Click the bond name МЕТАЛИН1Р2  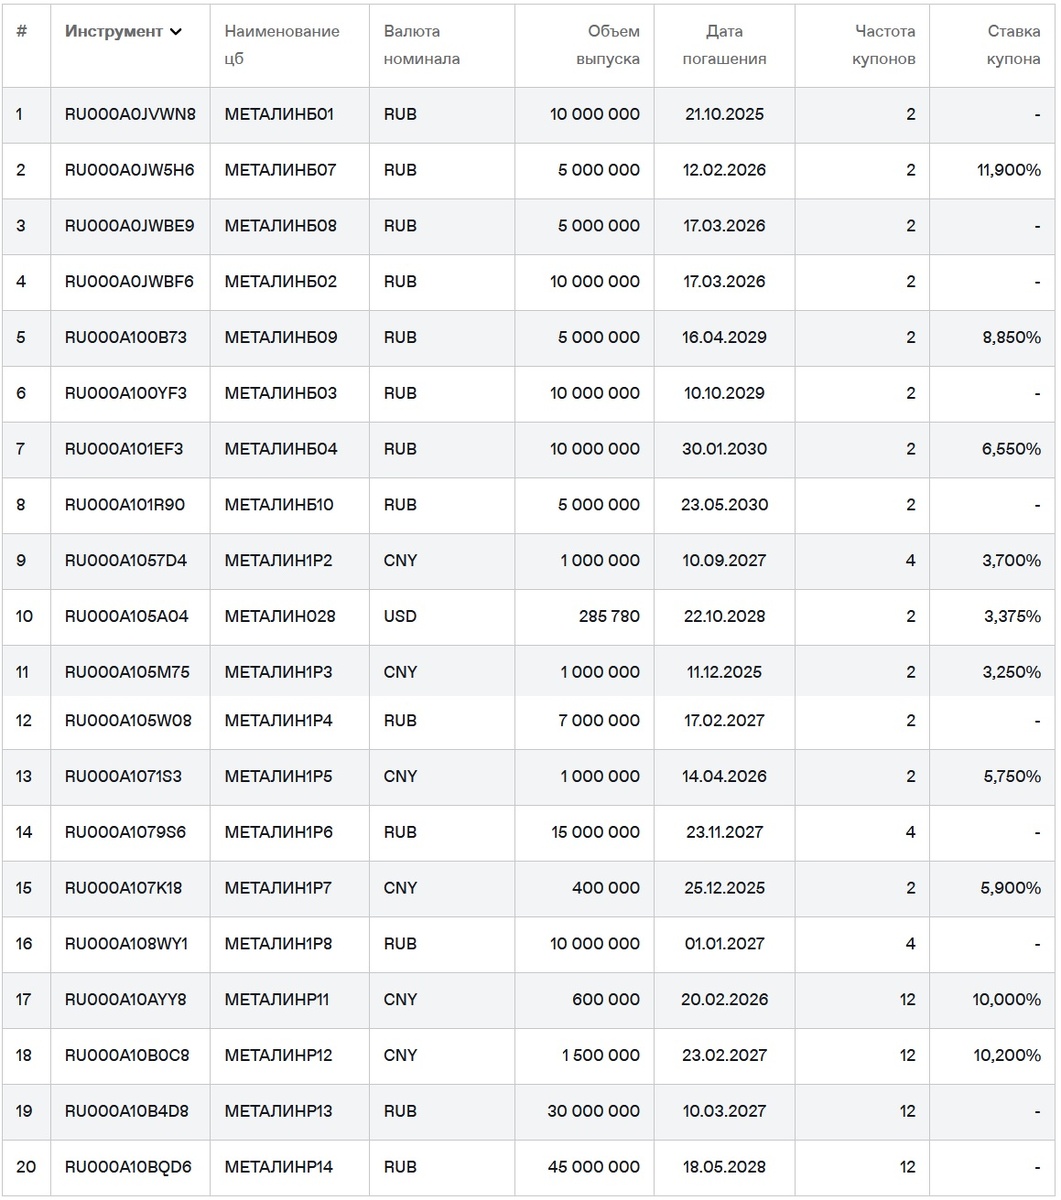(x=279, y=562)
